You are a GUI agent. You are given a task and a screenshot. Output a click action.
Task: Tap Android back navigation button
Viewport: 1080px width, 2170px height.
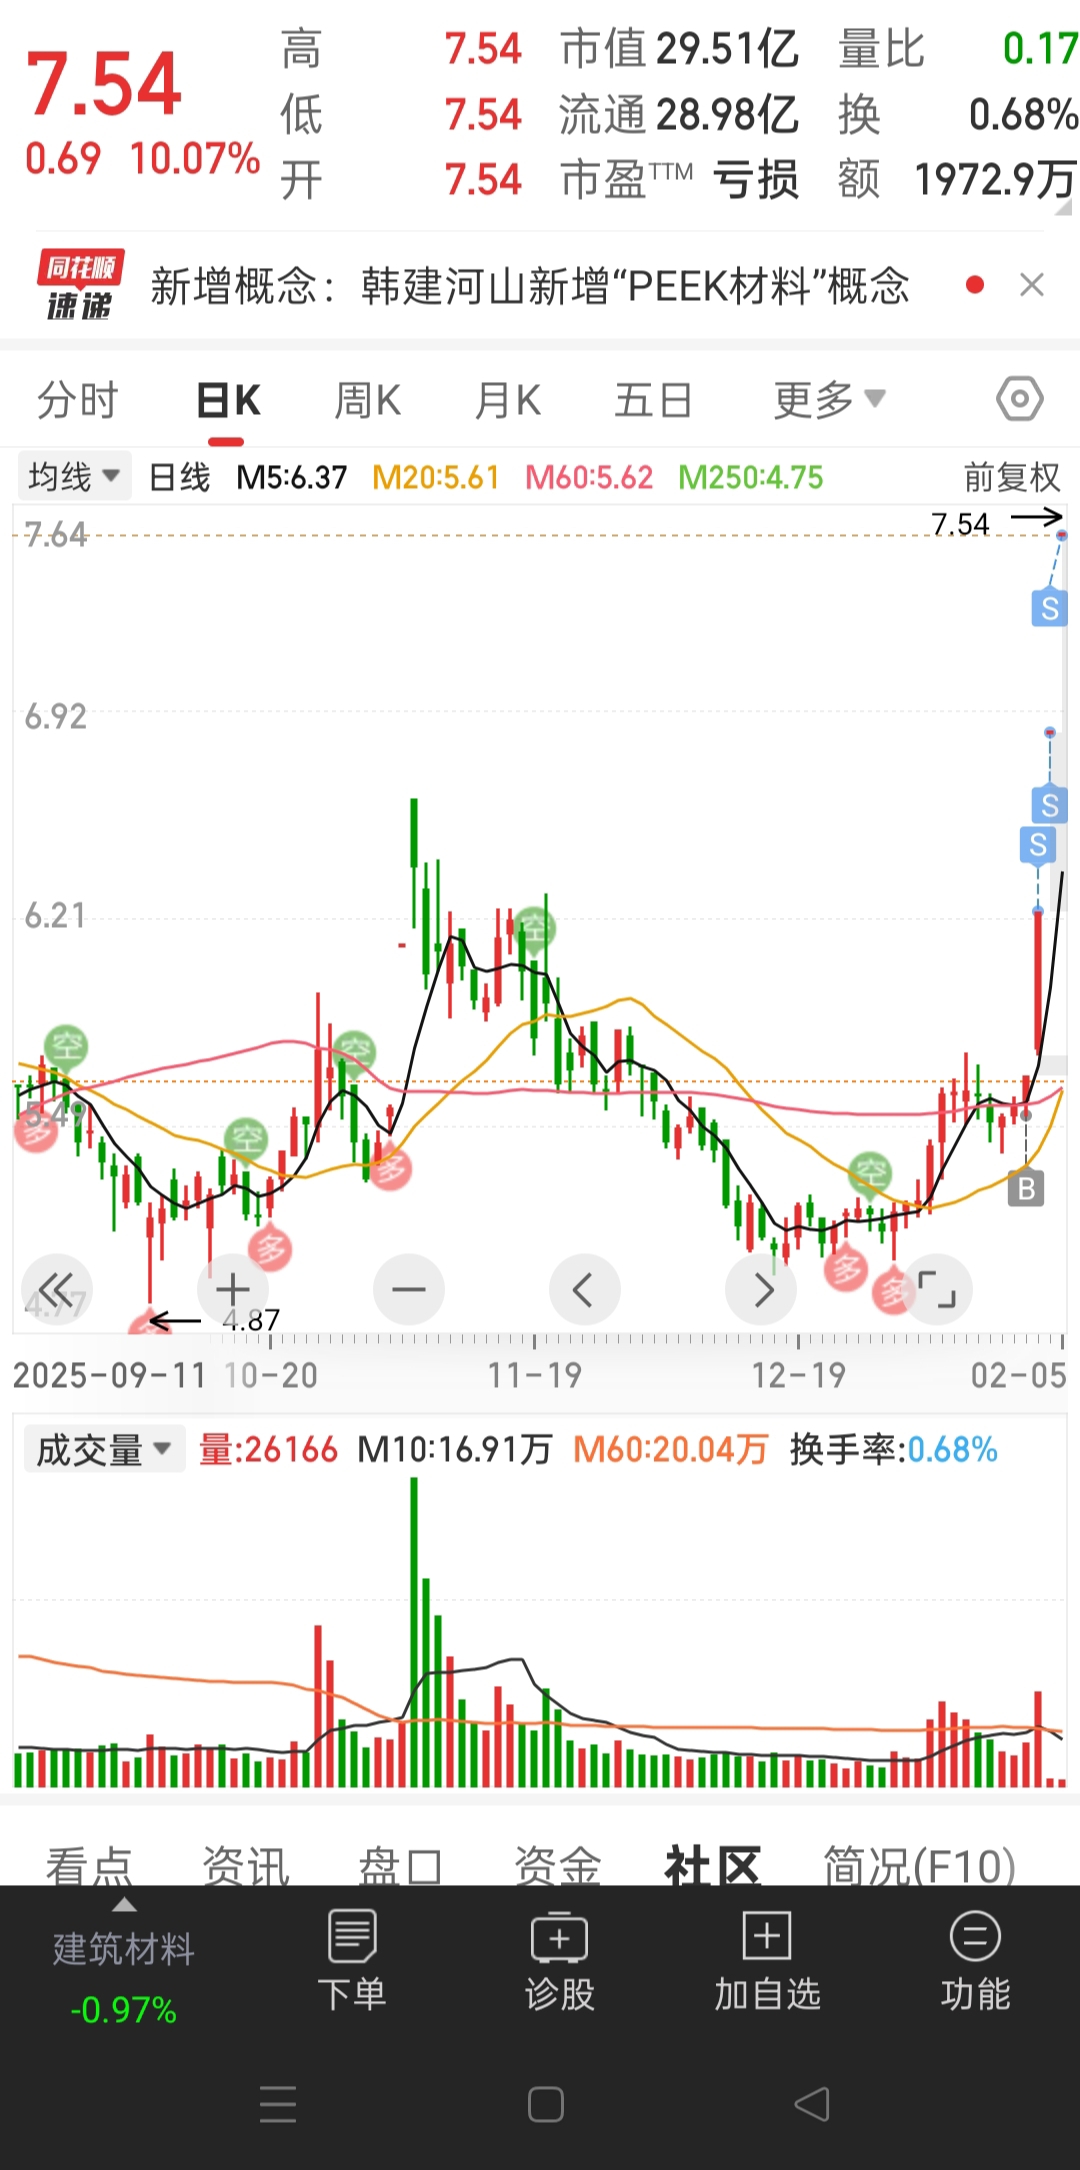812,2104
